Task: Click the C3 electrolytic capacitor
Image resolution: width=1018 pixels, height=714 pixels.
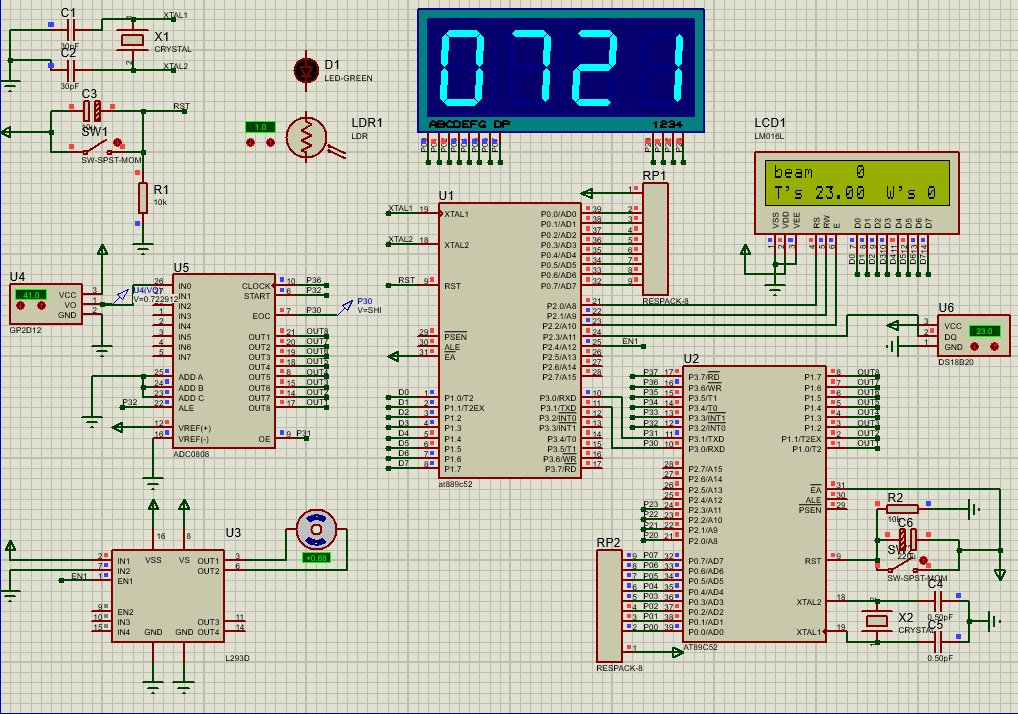Action: 92,111
